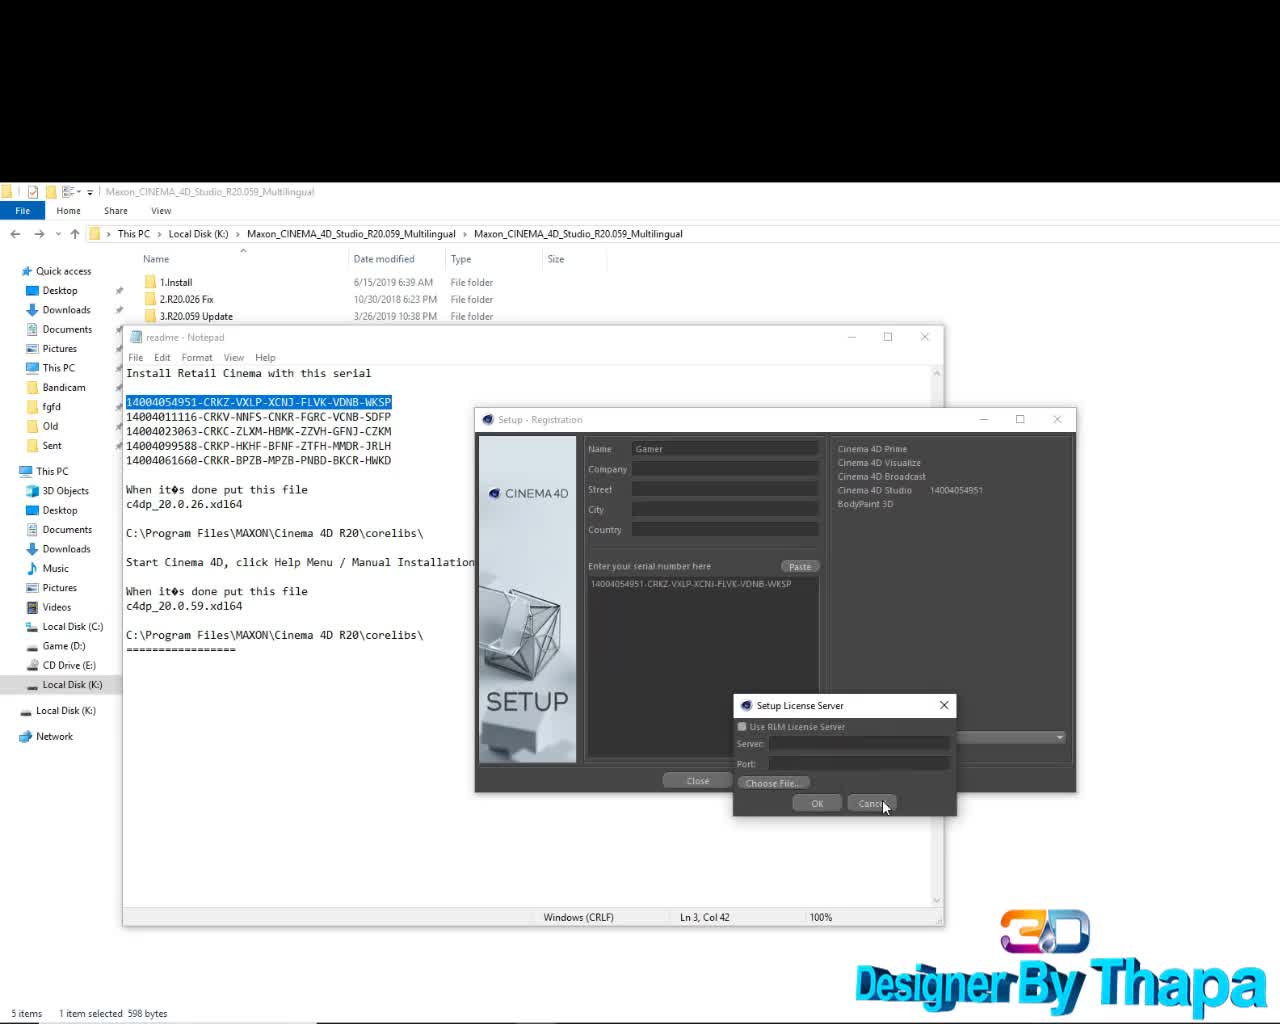Click OK in Setup License Server dialog
This screenshot has height=1024, width=1280.
pos(817,804)
